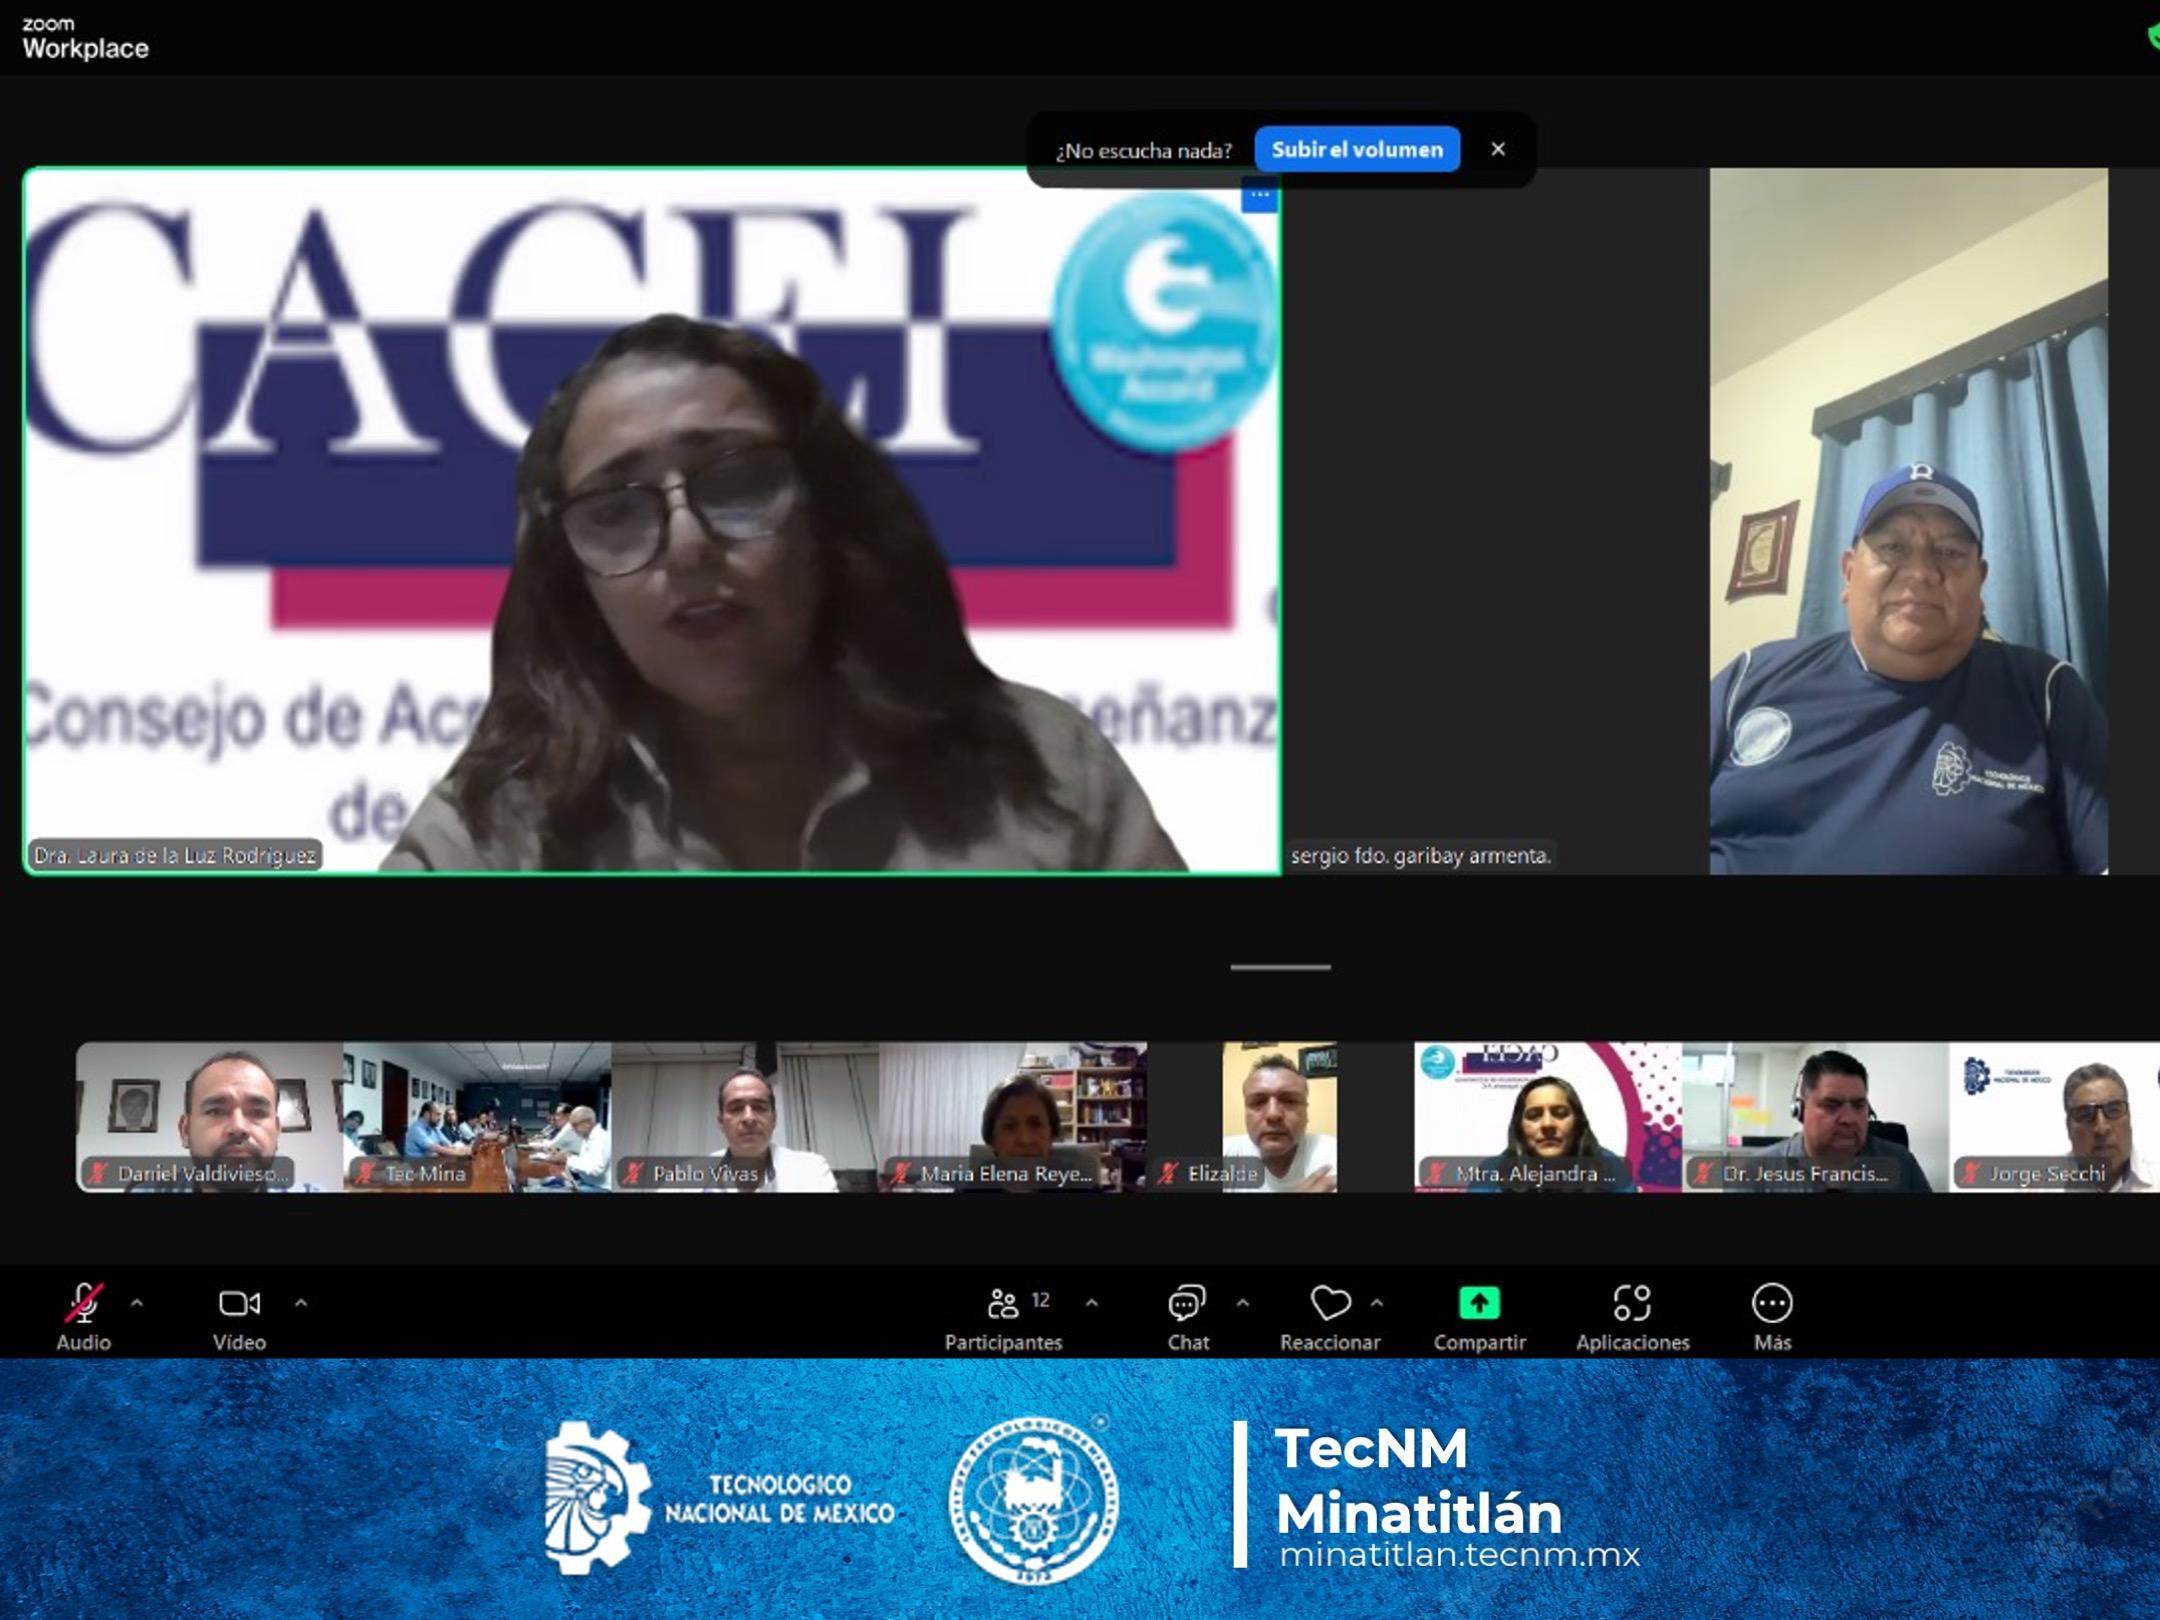Select Dr. Jesus Francis... participant thumbnail
2160x1620 pixels.
click(1815, 1117)
